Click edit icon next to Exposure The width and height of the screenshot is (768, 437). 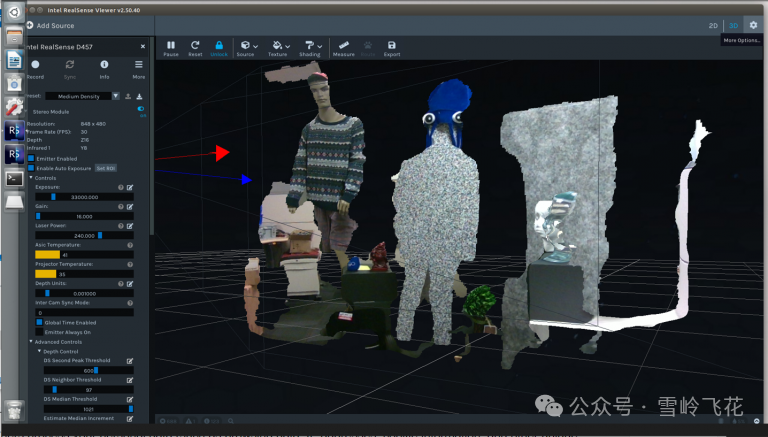pos(130,187)
